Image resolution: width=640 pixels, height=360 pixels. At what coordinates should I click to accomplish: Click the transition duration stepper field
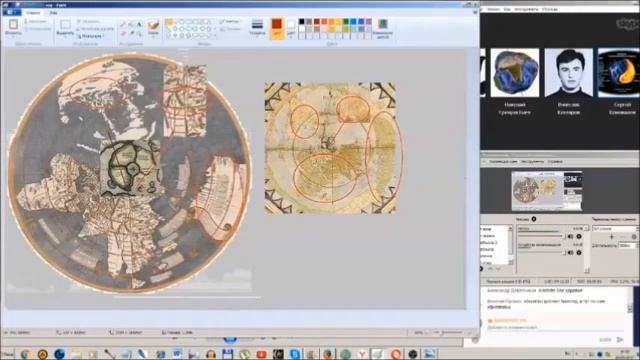coord(628,246)
